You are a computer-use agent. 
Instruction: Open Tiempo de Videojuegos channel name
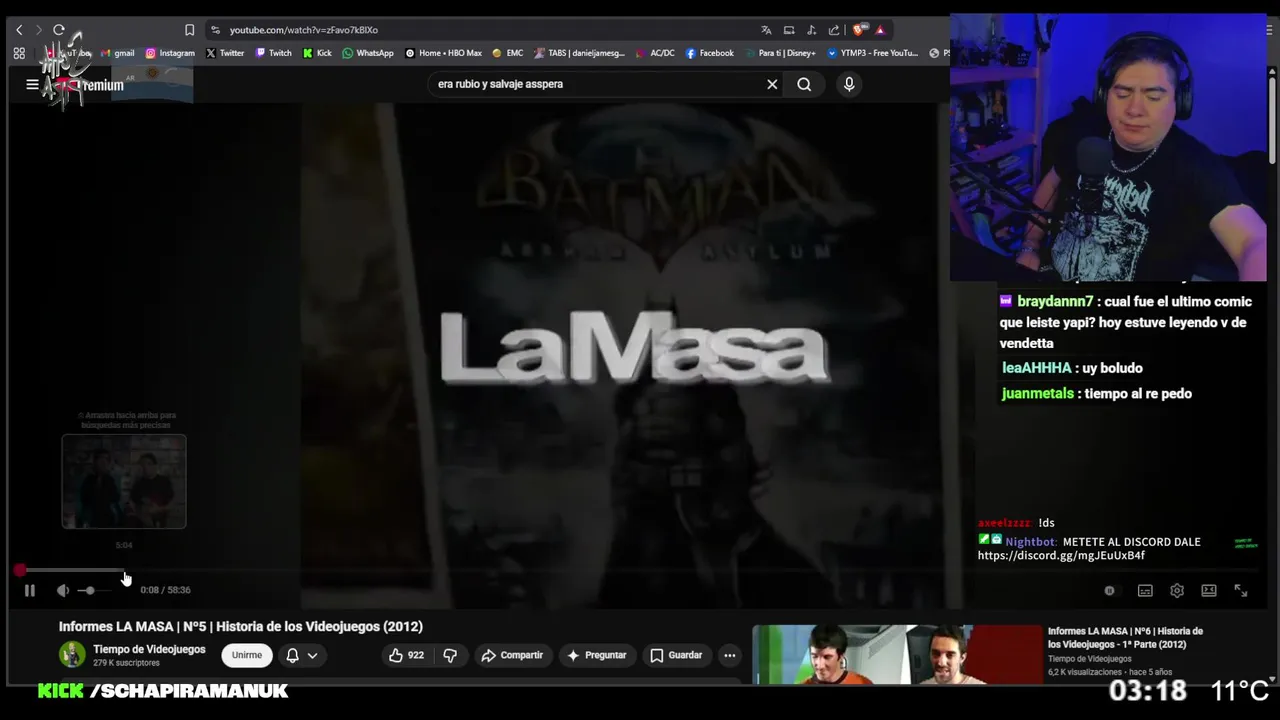[x=149, y=649]
